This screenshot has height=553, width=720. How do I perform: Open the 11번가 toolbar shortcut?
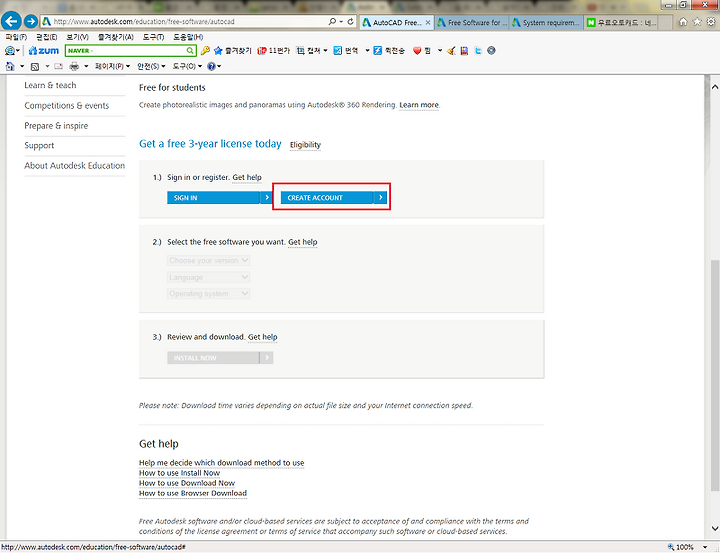click(x=274, y=51)
